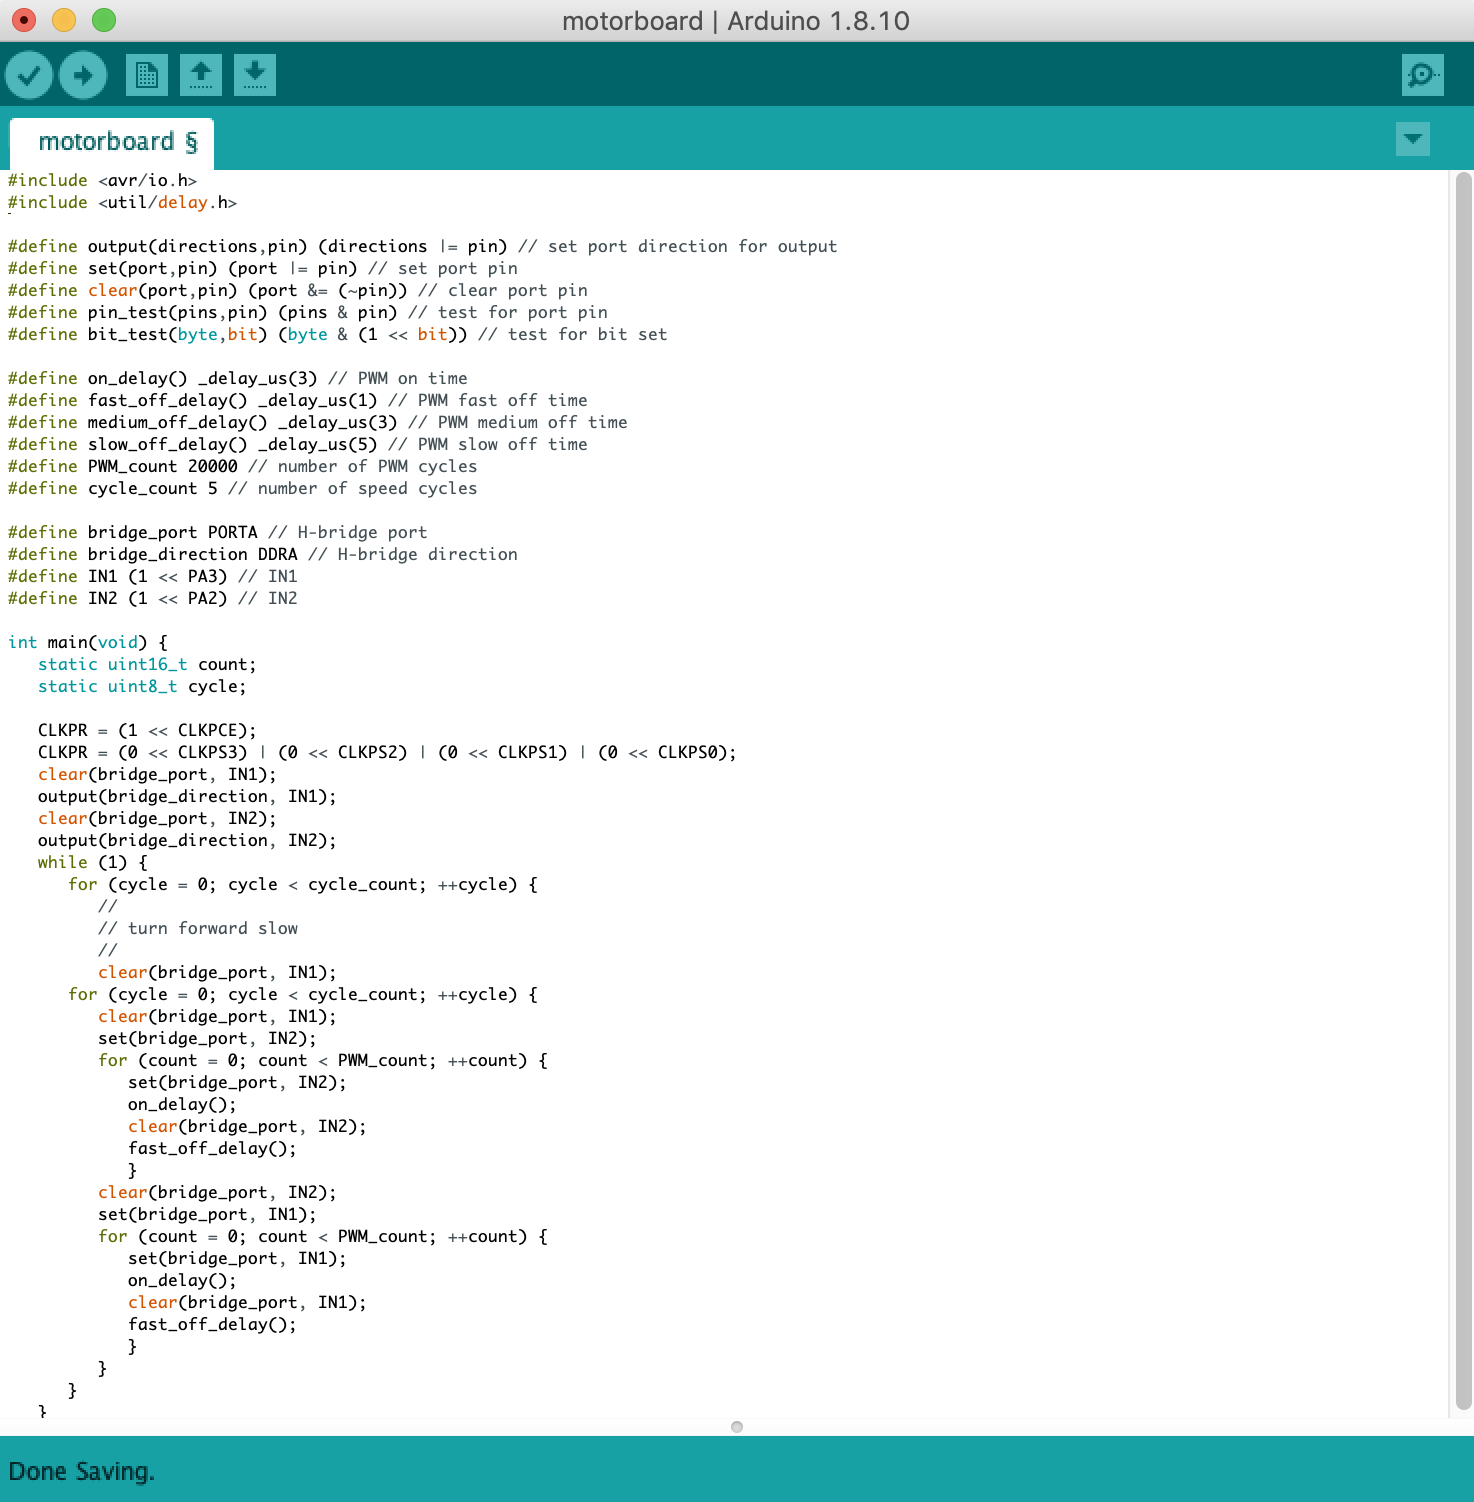1474x1502 pixels.
Task: Create a new sketch with New icon
Action: (147, 75)
